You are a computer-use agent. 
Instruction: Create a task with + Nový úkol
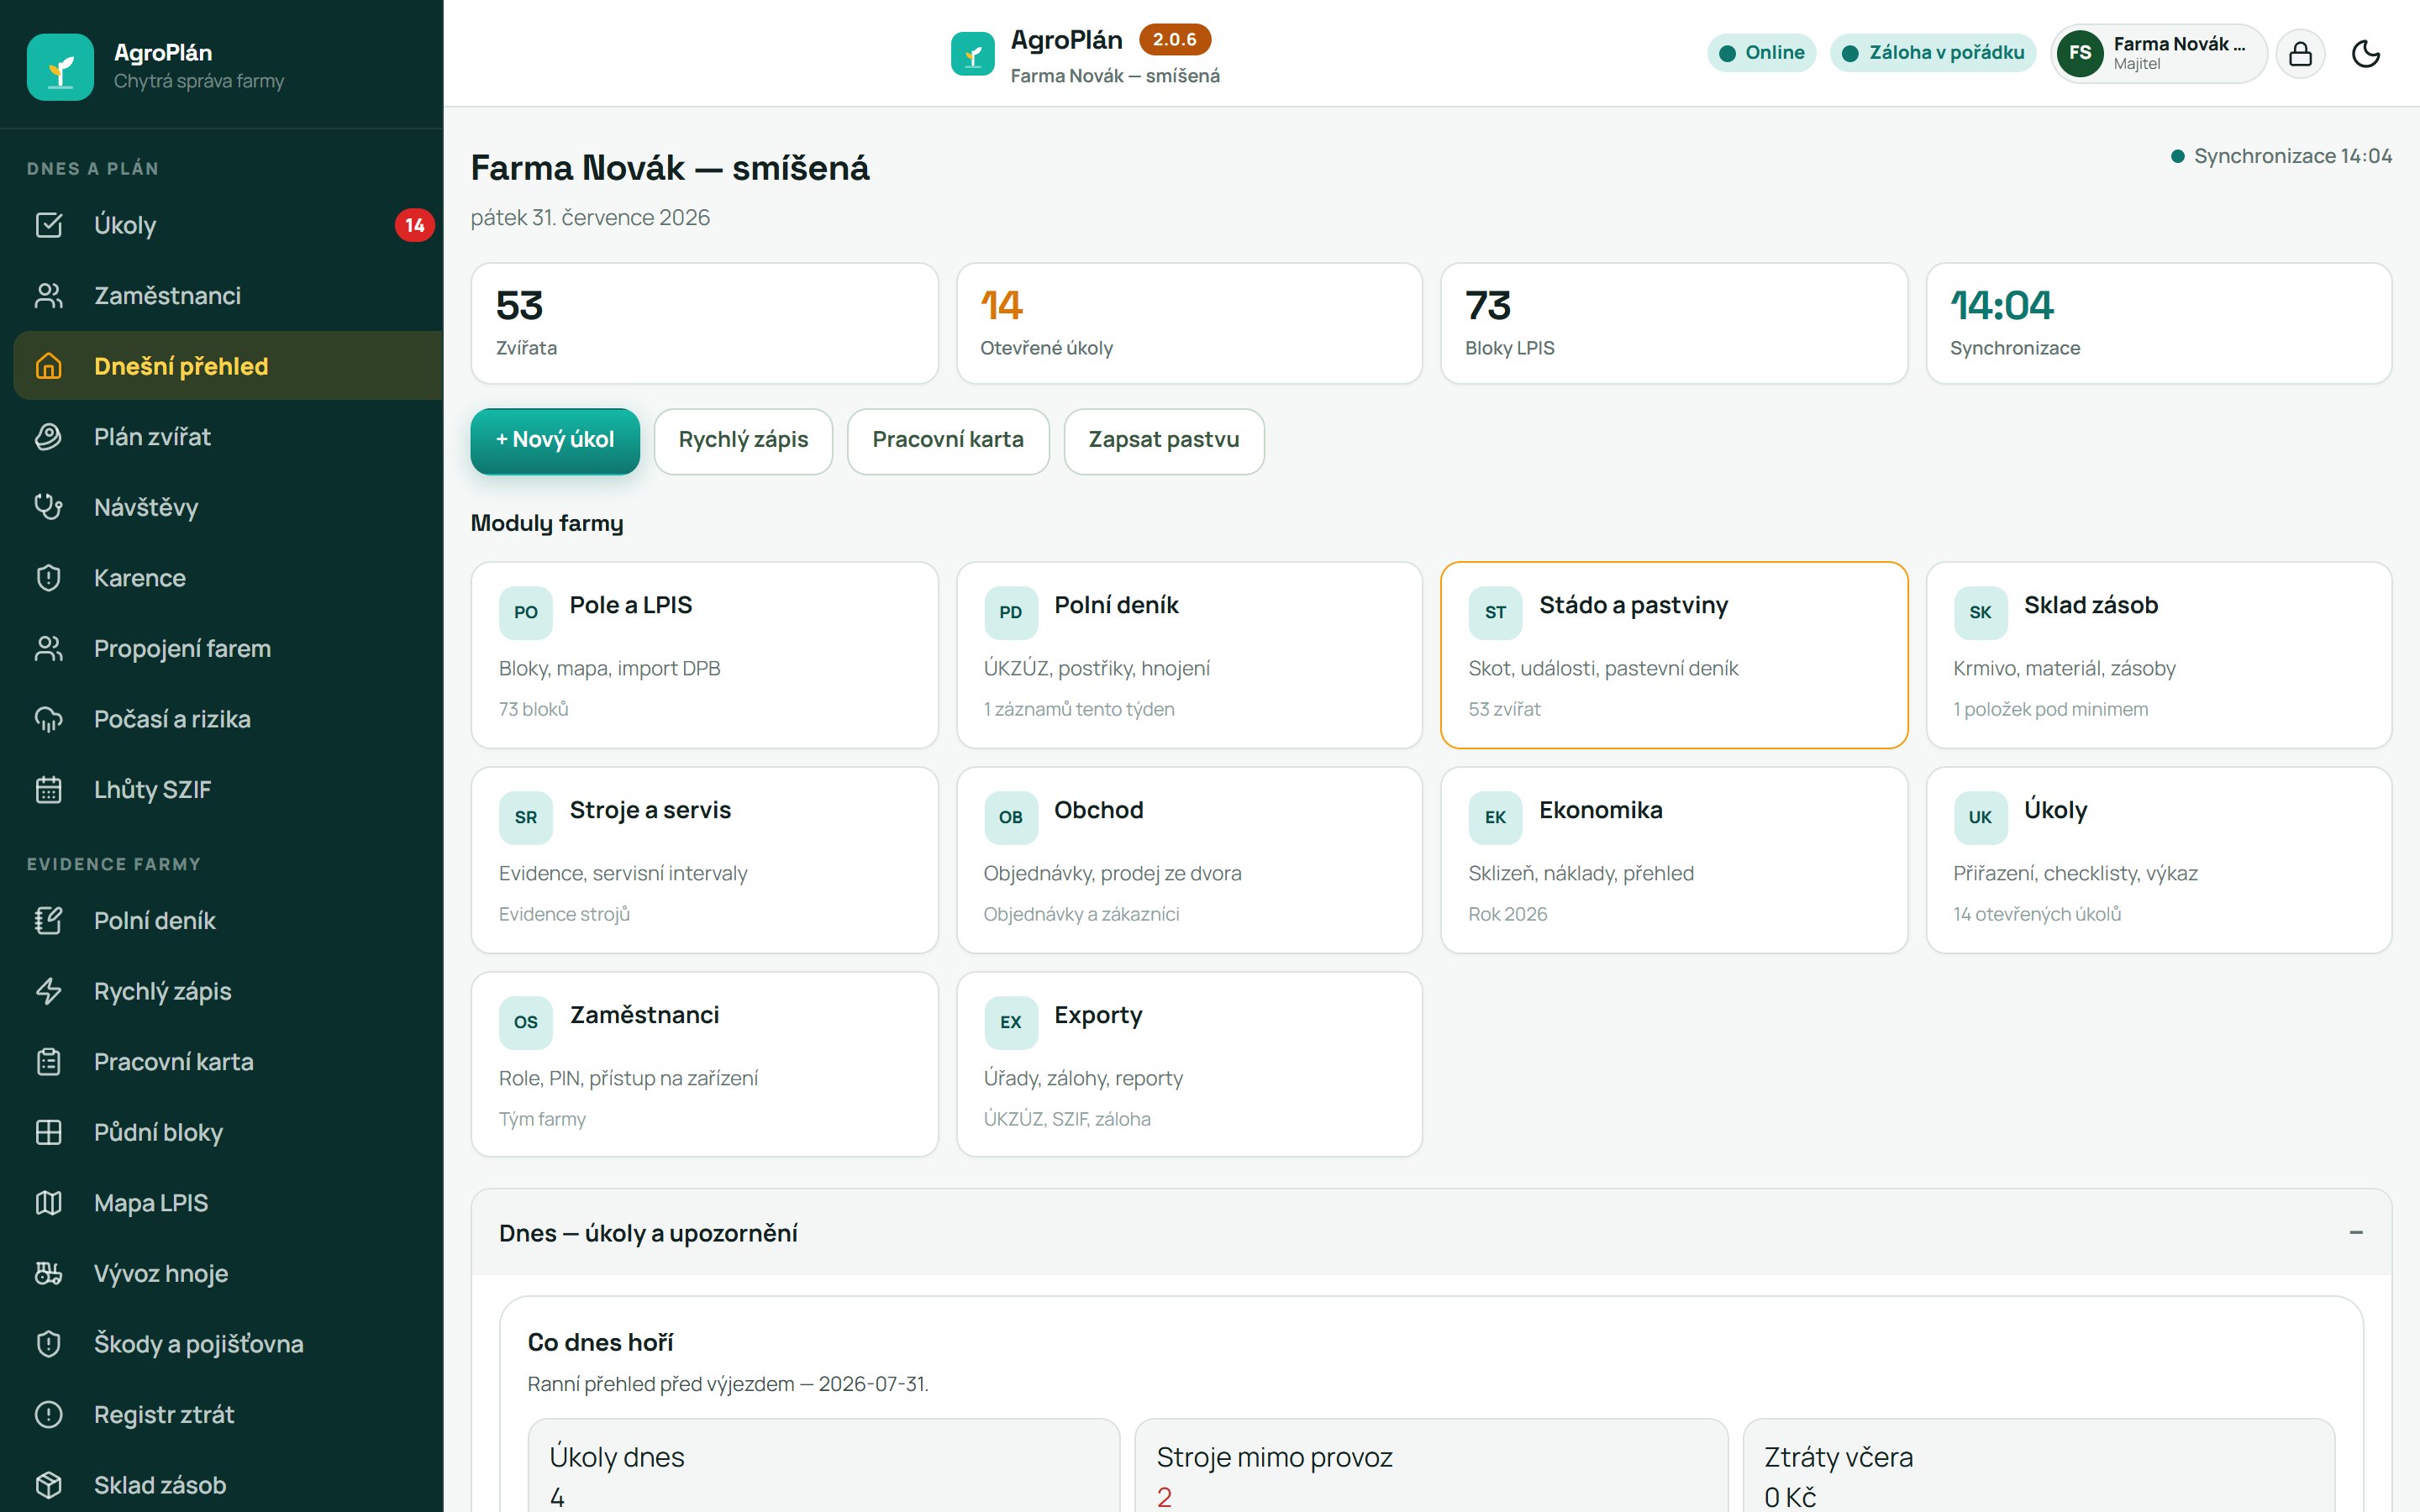pos(555,440)
